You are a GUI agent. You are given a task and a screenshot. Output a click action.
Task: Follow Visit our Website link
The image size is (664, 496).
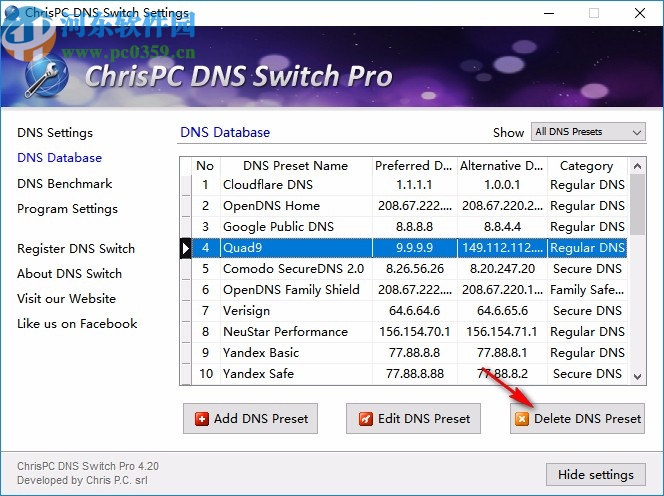tap(66, 299)
